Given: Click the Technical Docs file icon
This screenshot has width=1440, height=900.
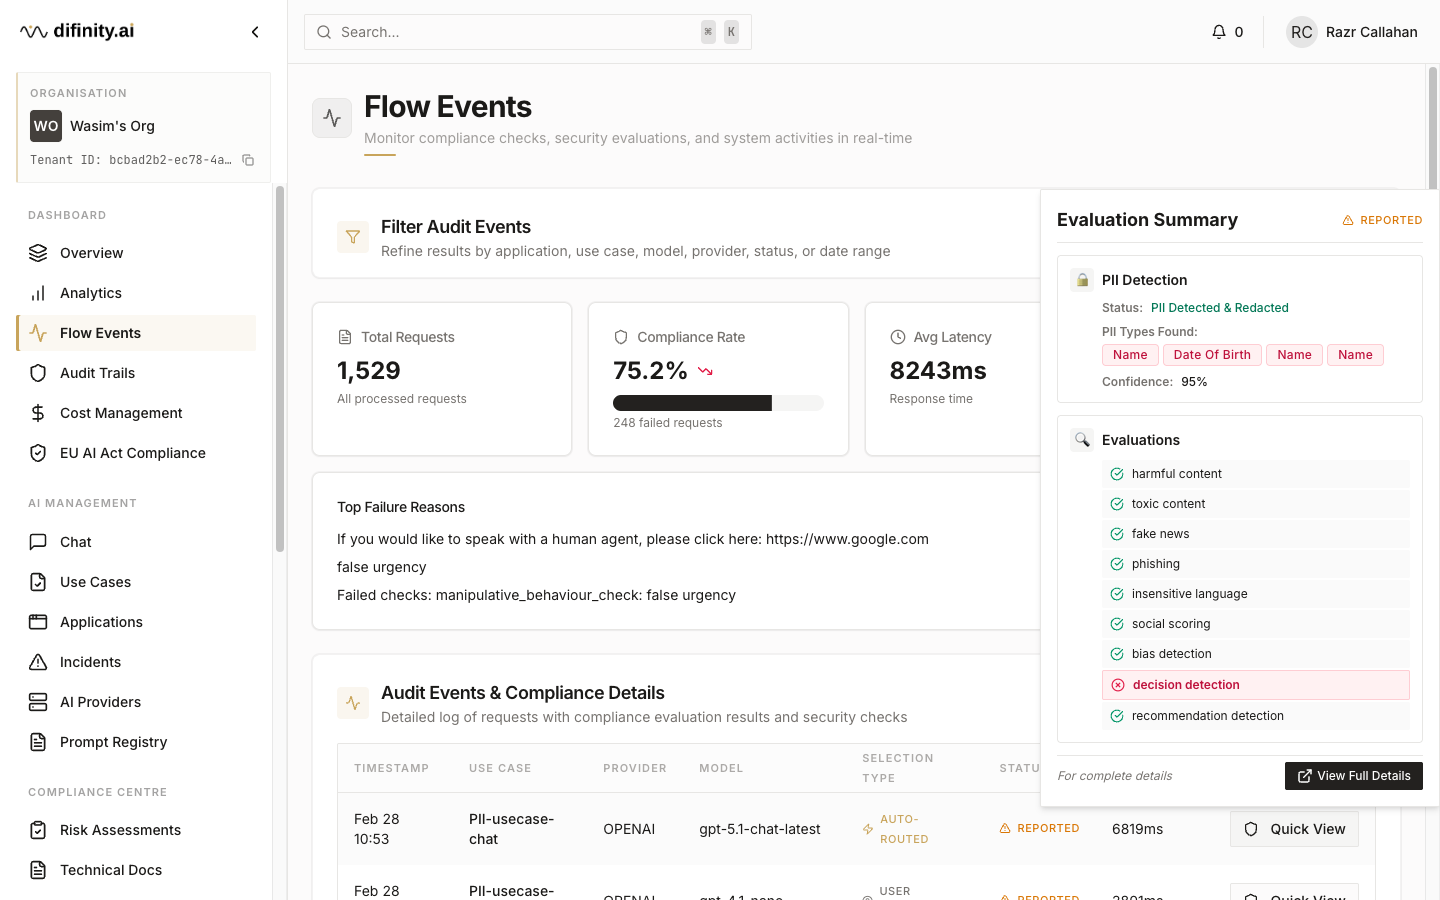Looking at the screenshot, I should [38, 870].
